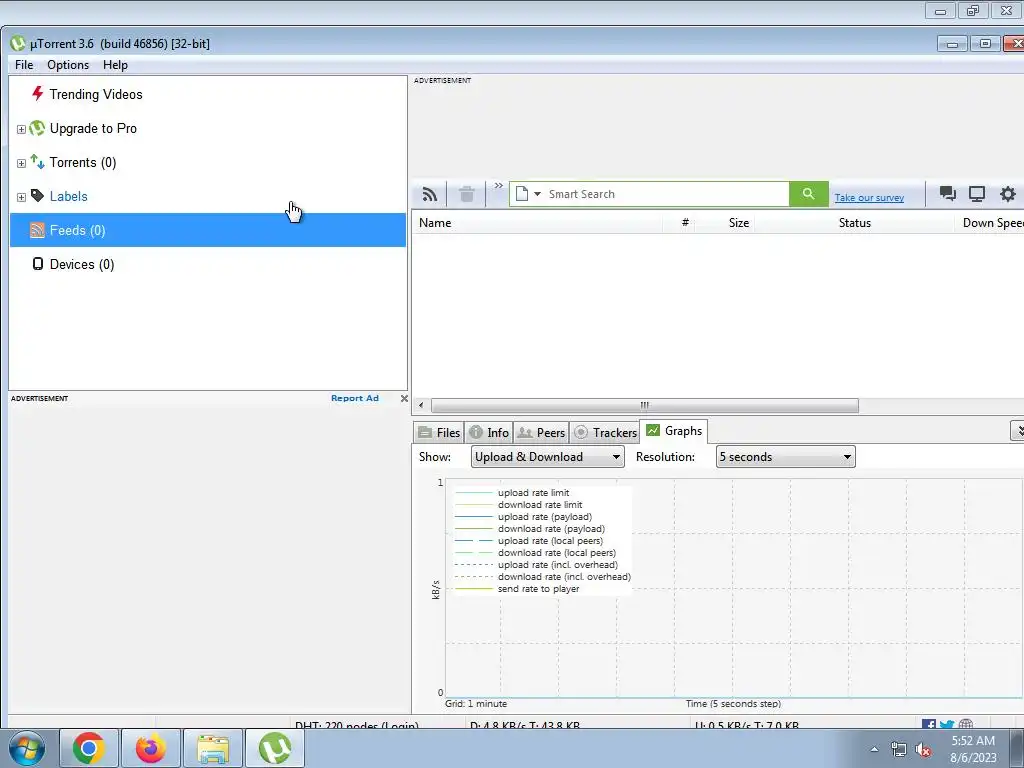Select Feeds (0) in the sidebar
This screenshot has width=1024, height=768.
coord(208,230)
